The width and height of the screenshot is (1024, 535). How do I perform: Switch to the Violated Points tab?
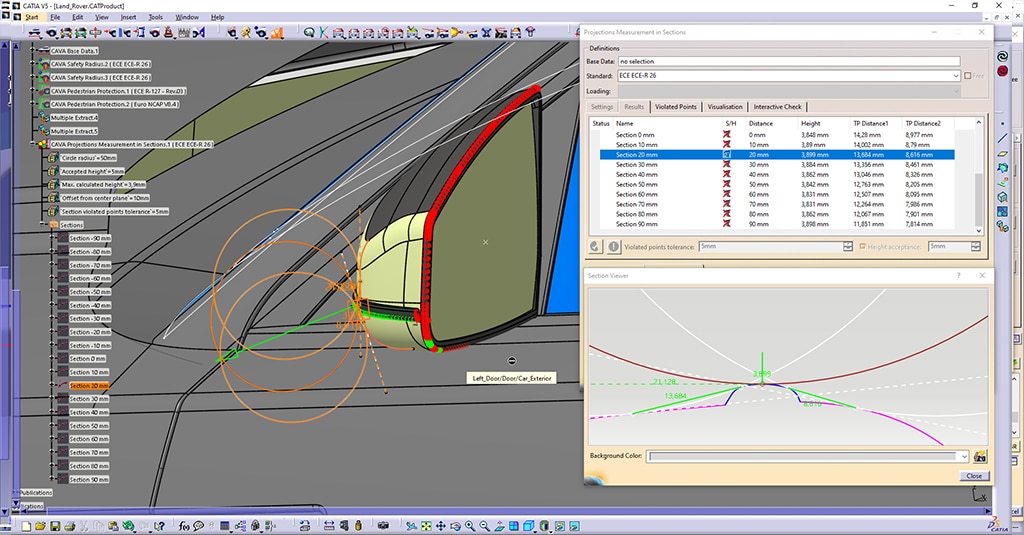[x=676, y=106]
